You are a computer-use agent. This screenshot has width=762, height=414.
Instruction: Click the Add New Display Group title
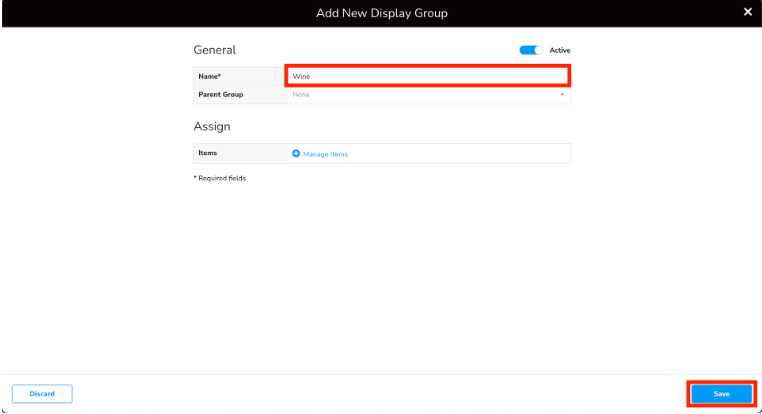point(381,13)
